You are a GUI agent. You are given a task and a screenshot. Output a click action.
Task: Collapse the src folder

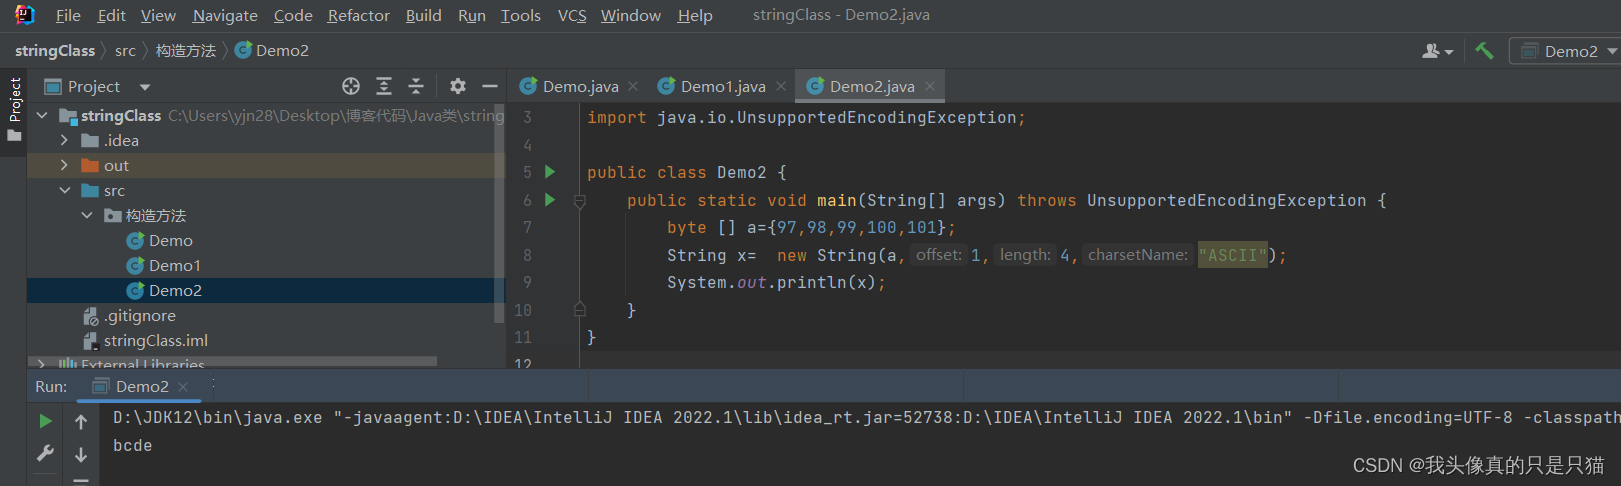(64, 190)
